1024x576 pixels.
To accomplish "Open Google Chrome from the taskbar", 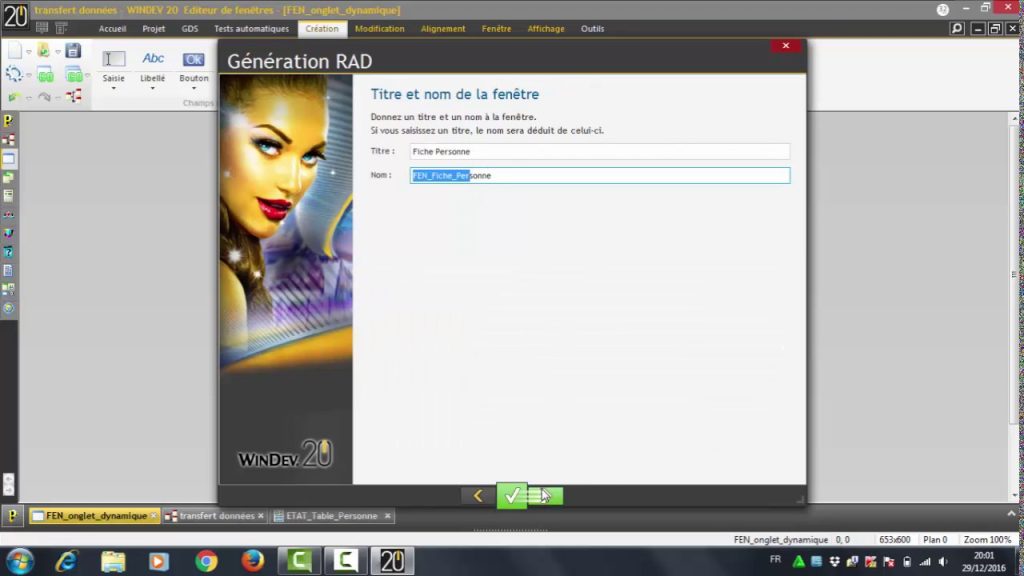I will tap(206, 561).
